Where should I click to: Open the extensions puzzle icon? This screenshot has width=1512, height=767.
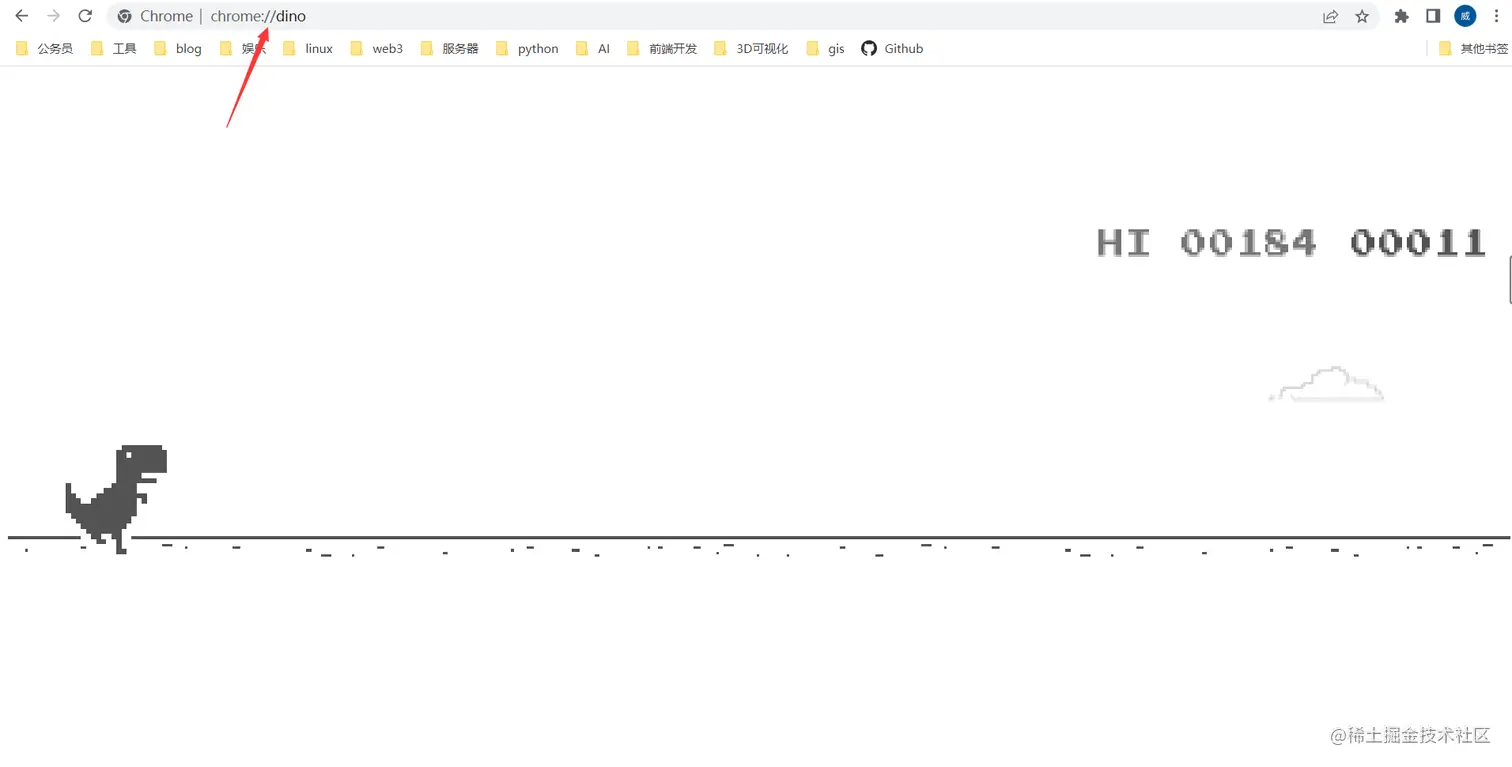click(1401, 16)
